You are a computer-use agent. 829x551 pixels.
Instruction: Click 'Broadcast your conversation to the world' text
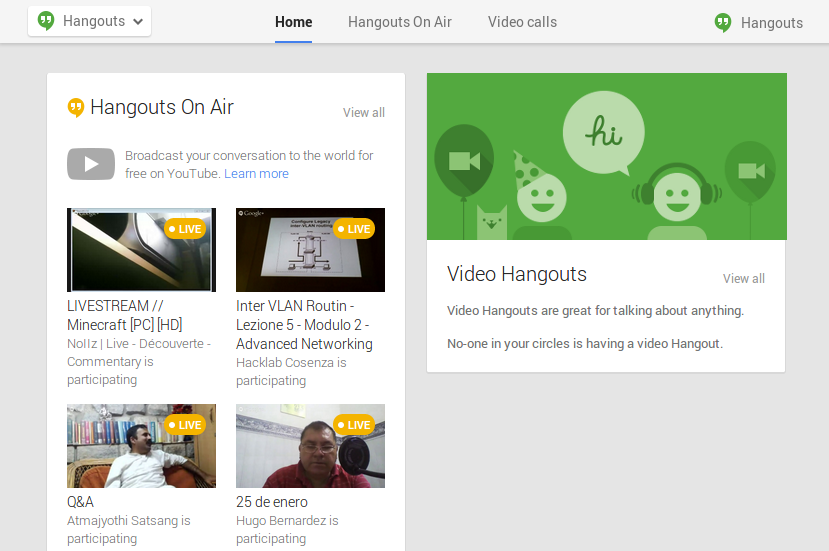click(249, 164)
